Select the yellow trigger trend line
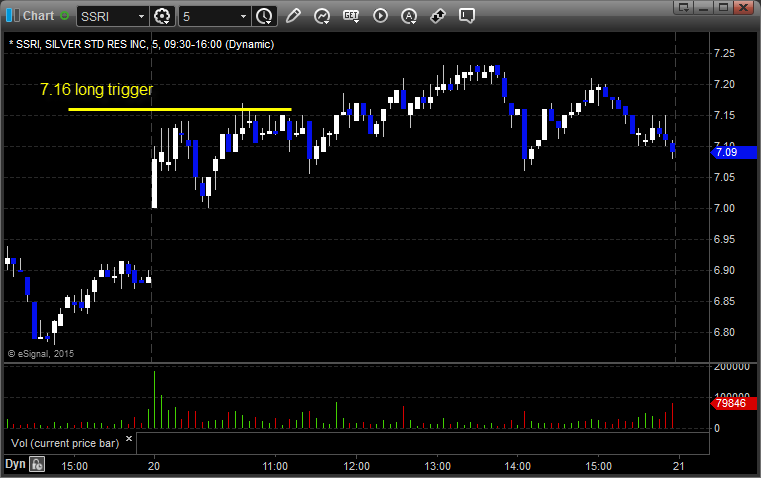This screenshot has width=761, height=478. pos(180,109)
